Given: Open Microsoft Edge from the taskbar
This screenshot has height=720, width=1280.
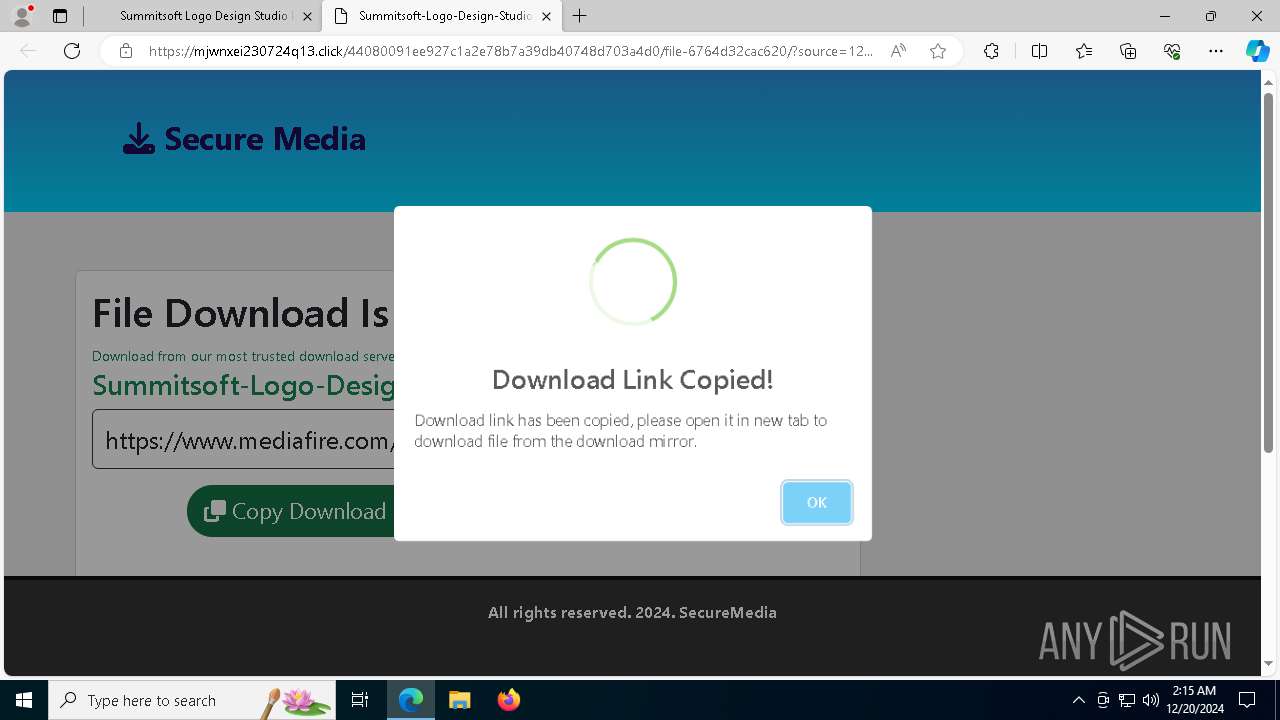Looking at the screenshot, I should coord(411,700).
